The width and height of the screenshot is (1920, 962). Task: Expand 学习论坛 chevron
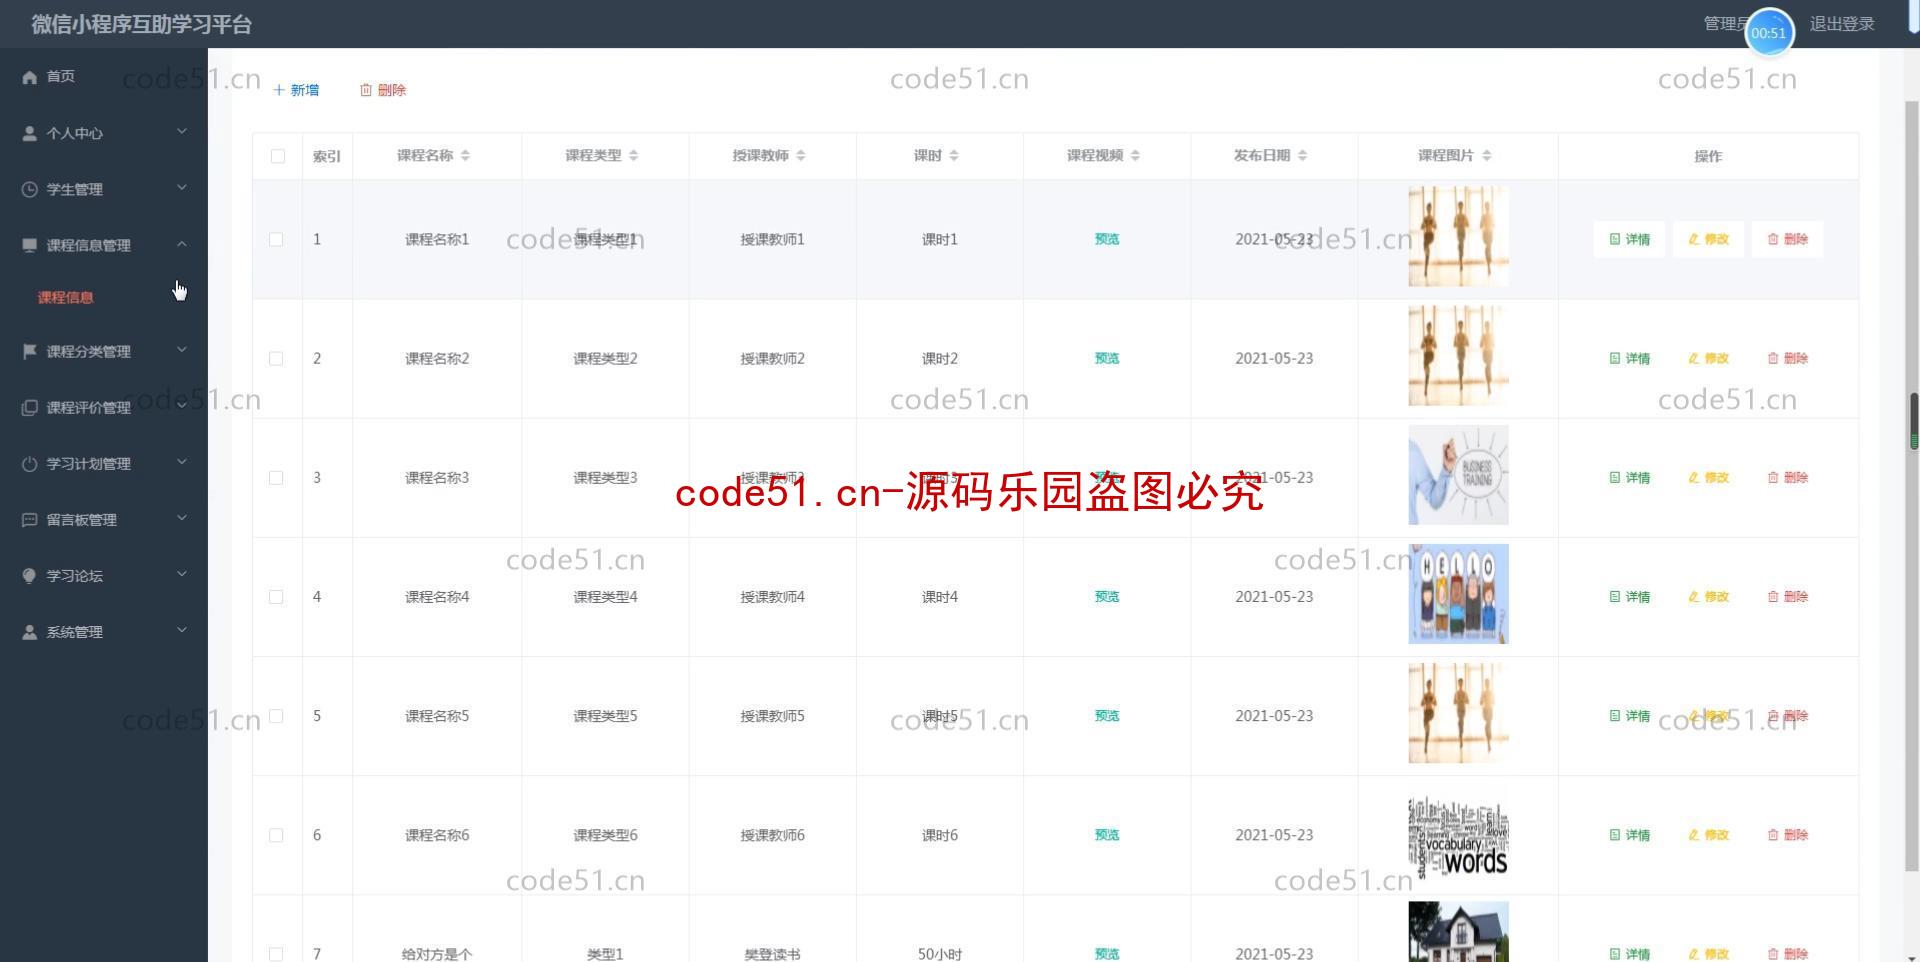click(x=182, y=573)
